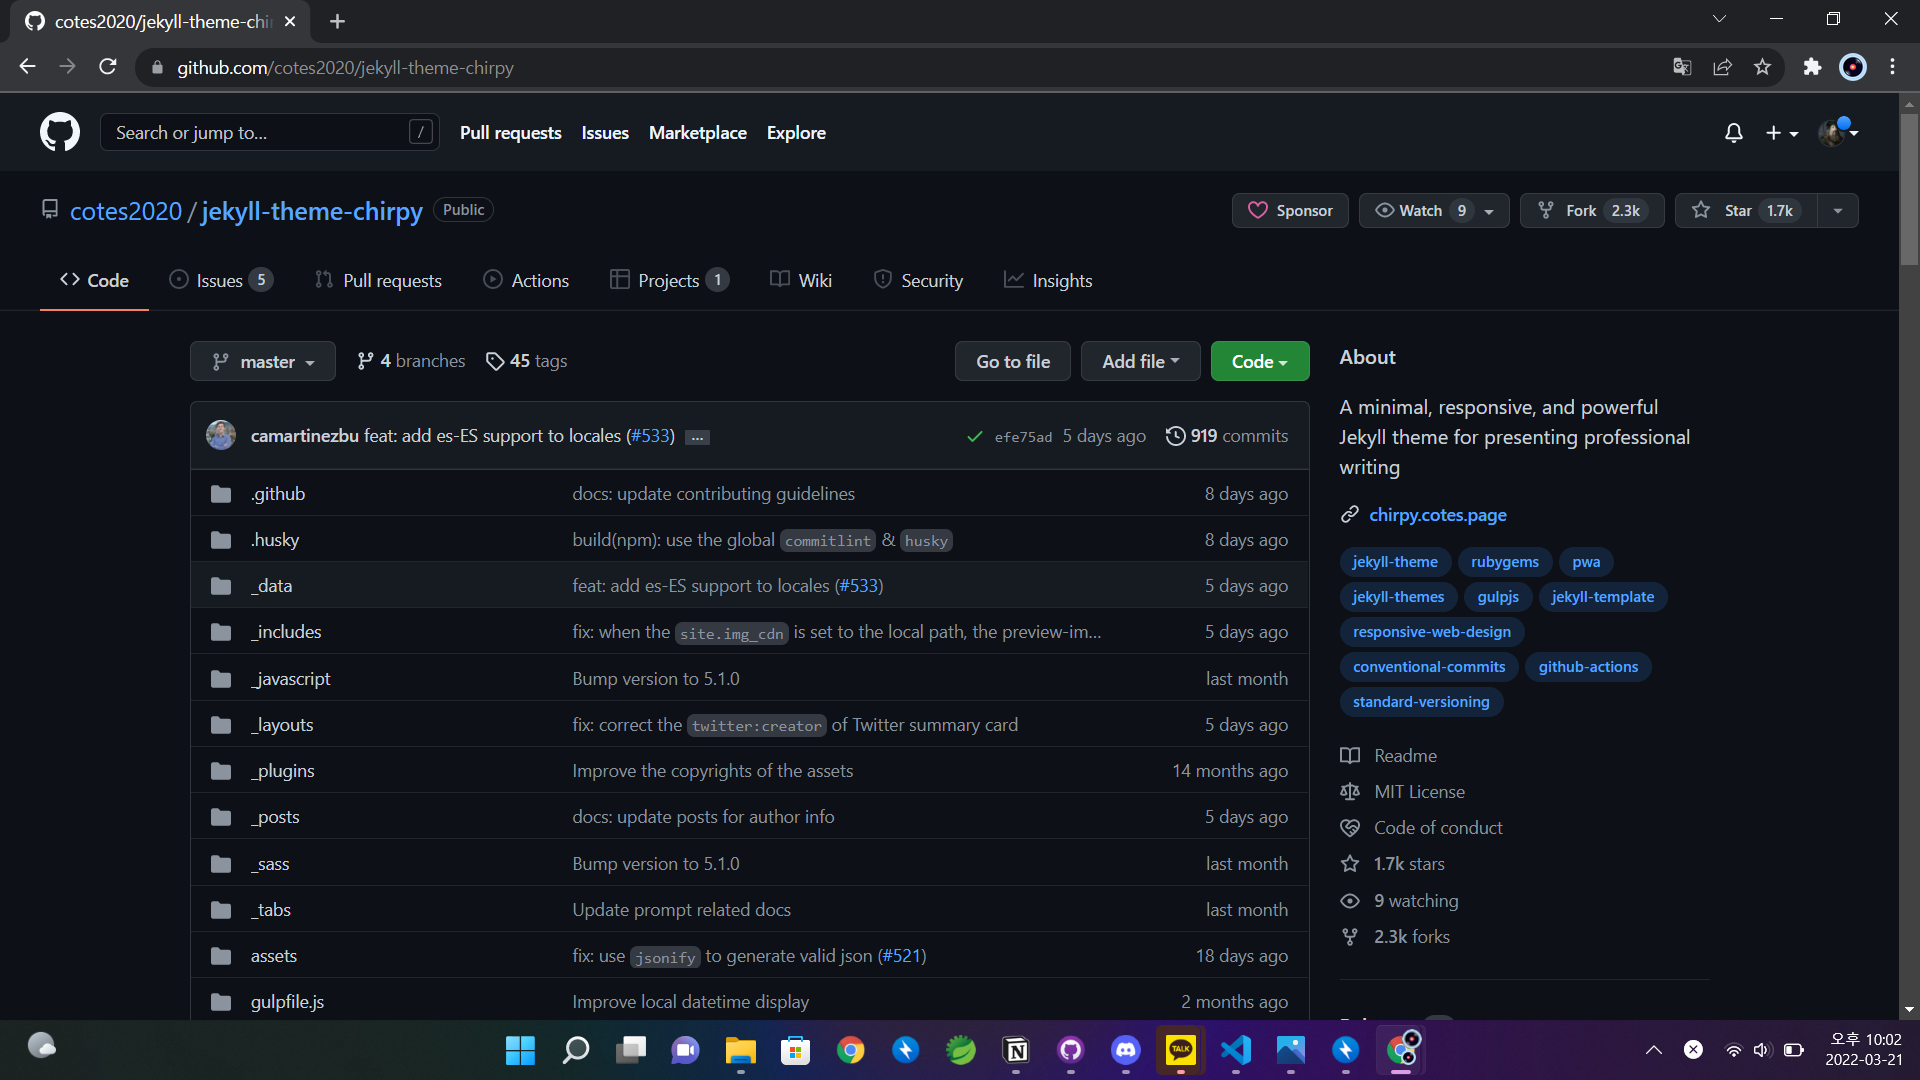
Task: Open the master branch dropdown
Action: click(x=263, y=362)
